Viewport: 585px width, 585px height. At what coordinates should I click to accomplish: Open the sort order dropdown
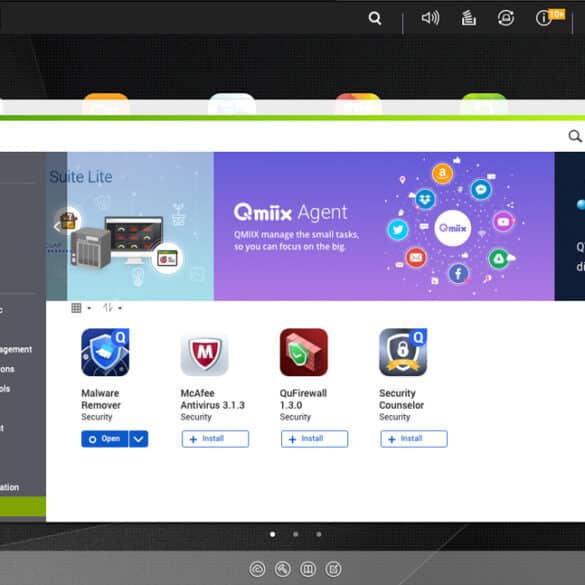[x=112, y=308]
